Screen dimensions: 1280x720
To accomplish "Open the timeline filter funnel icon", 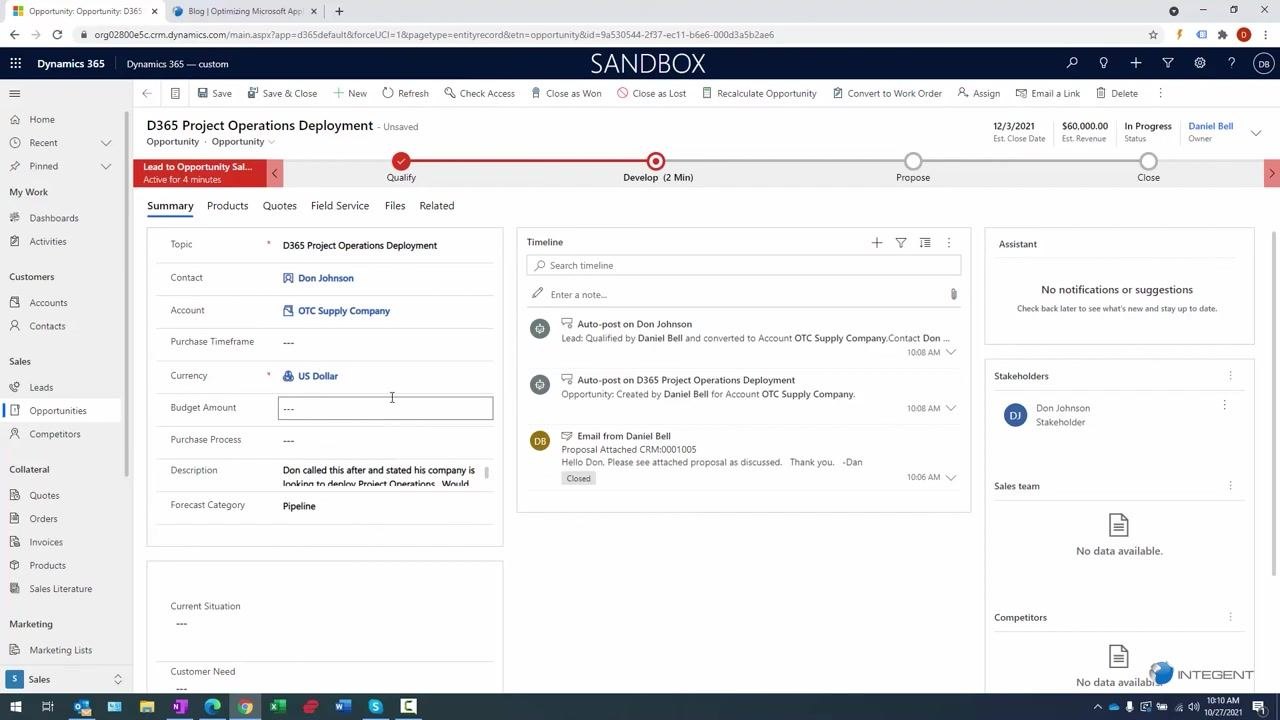I will 901,242.
